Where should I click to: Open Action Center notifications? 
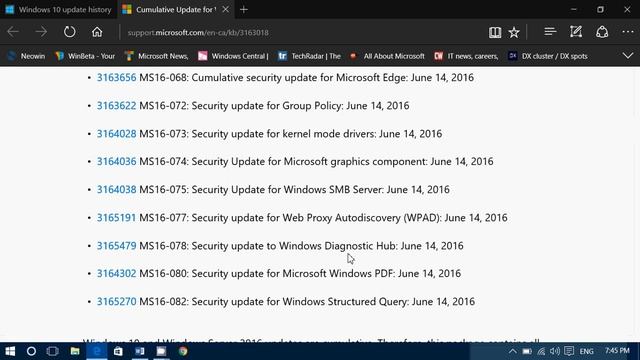click(569, 351)
